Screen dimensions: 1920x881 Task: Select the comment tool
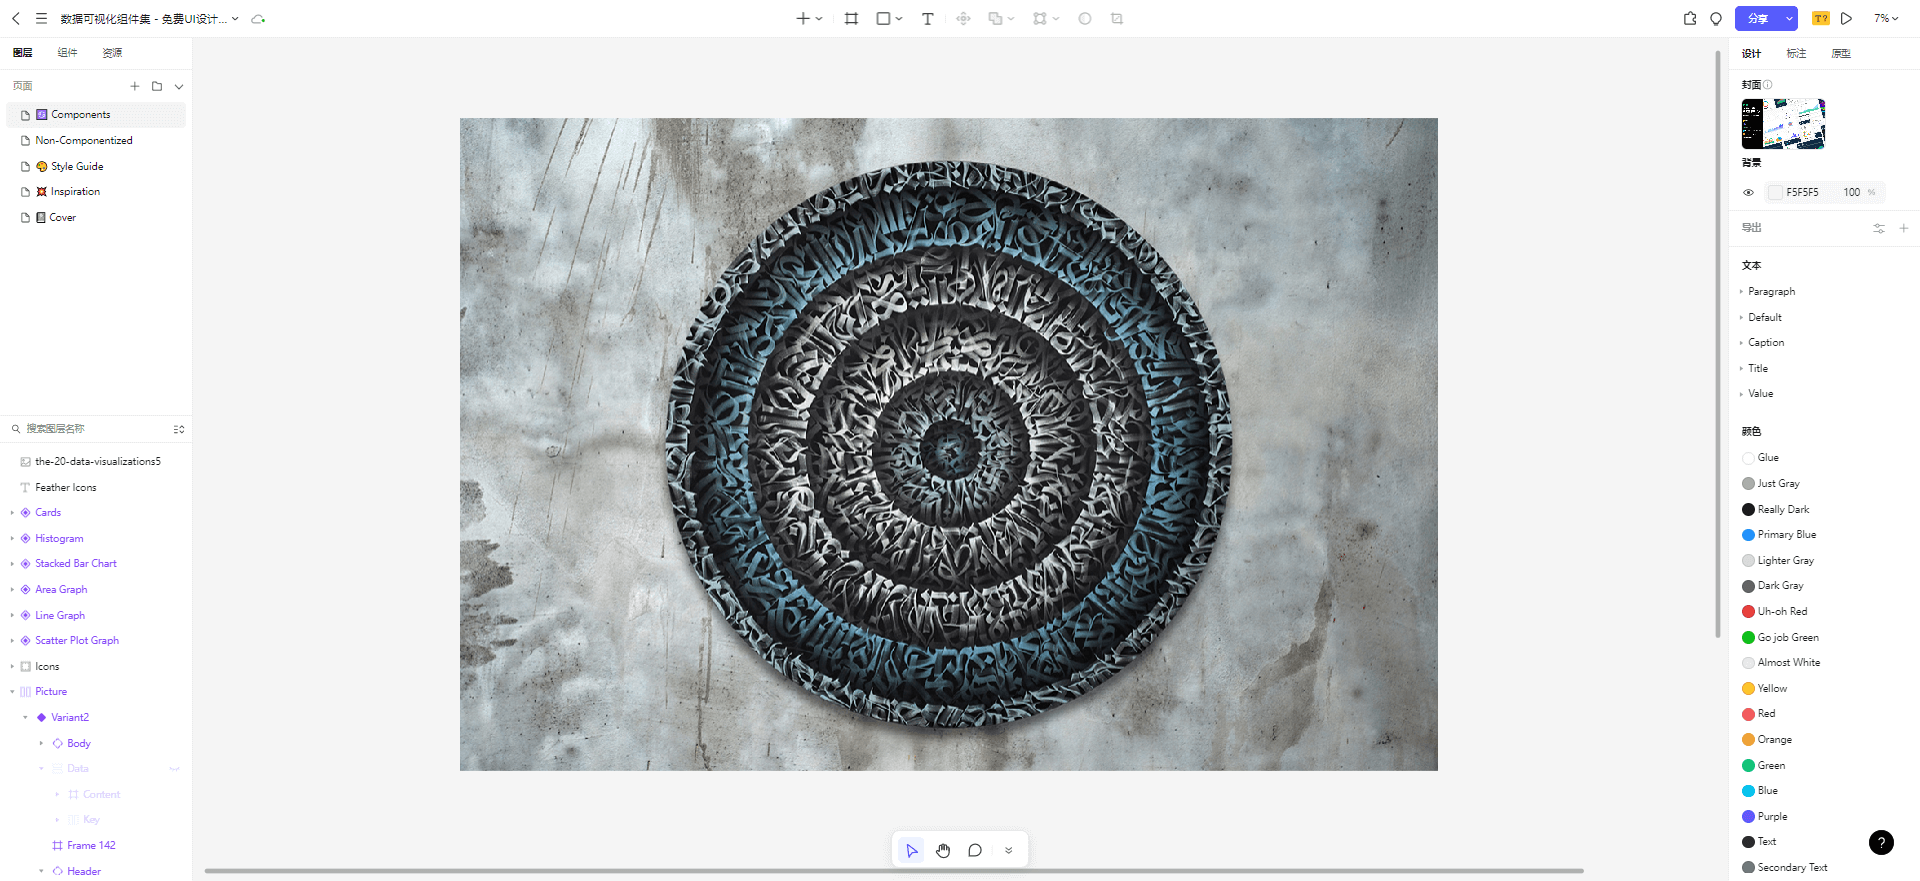tap(975, 850)
